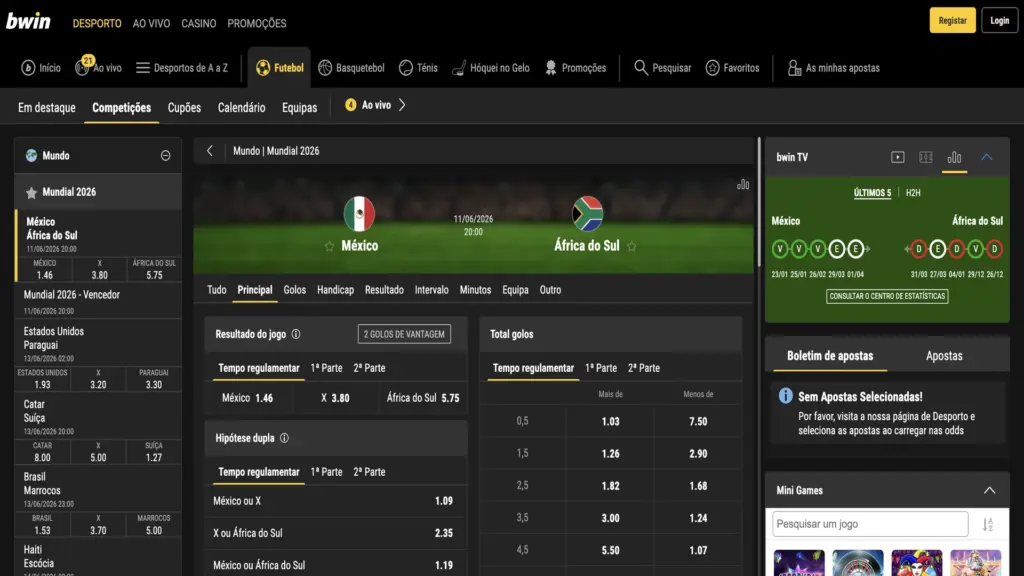1024x576 pixels.
Task: Open bwin TV video player icon
Action: 897,157
